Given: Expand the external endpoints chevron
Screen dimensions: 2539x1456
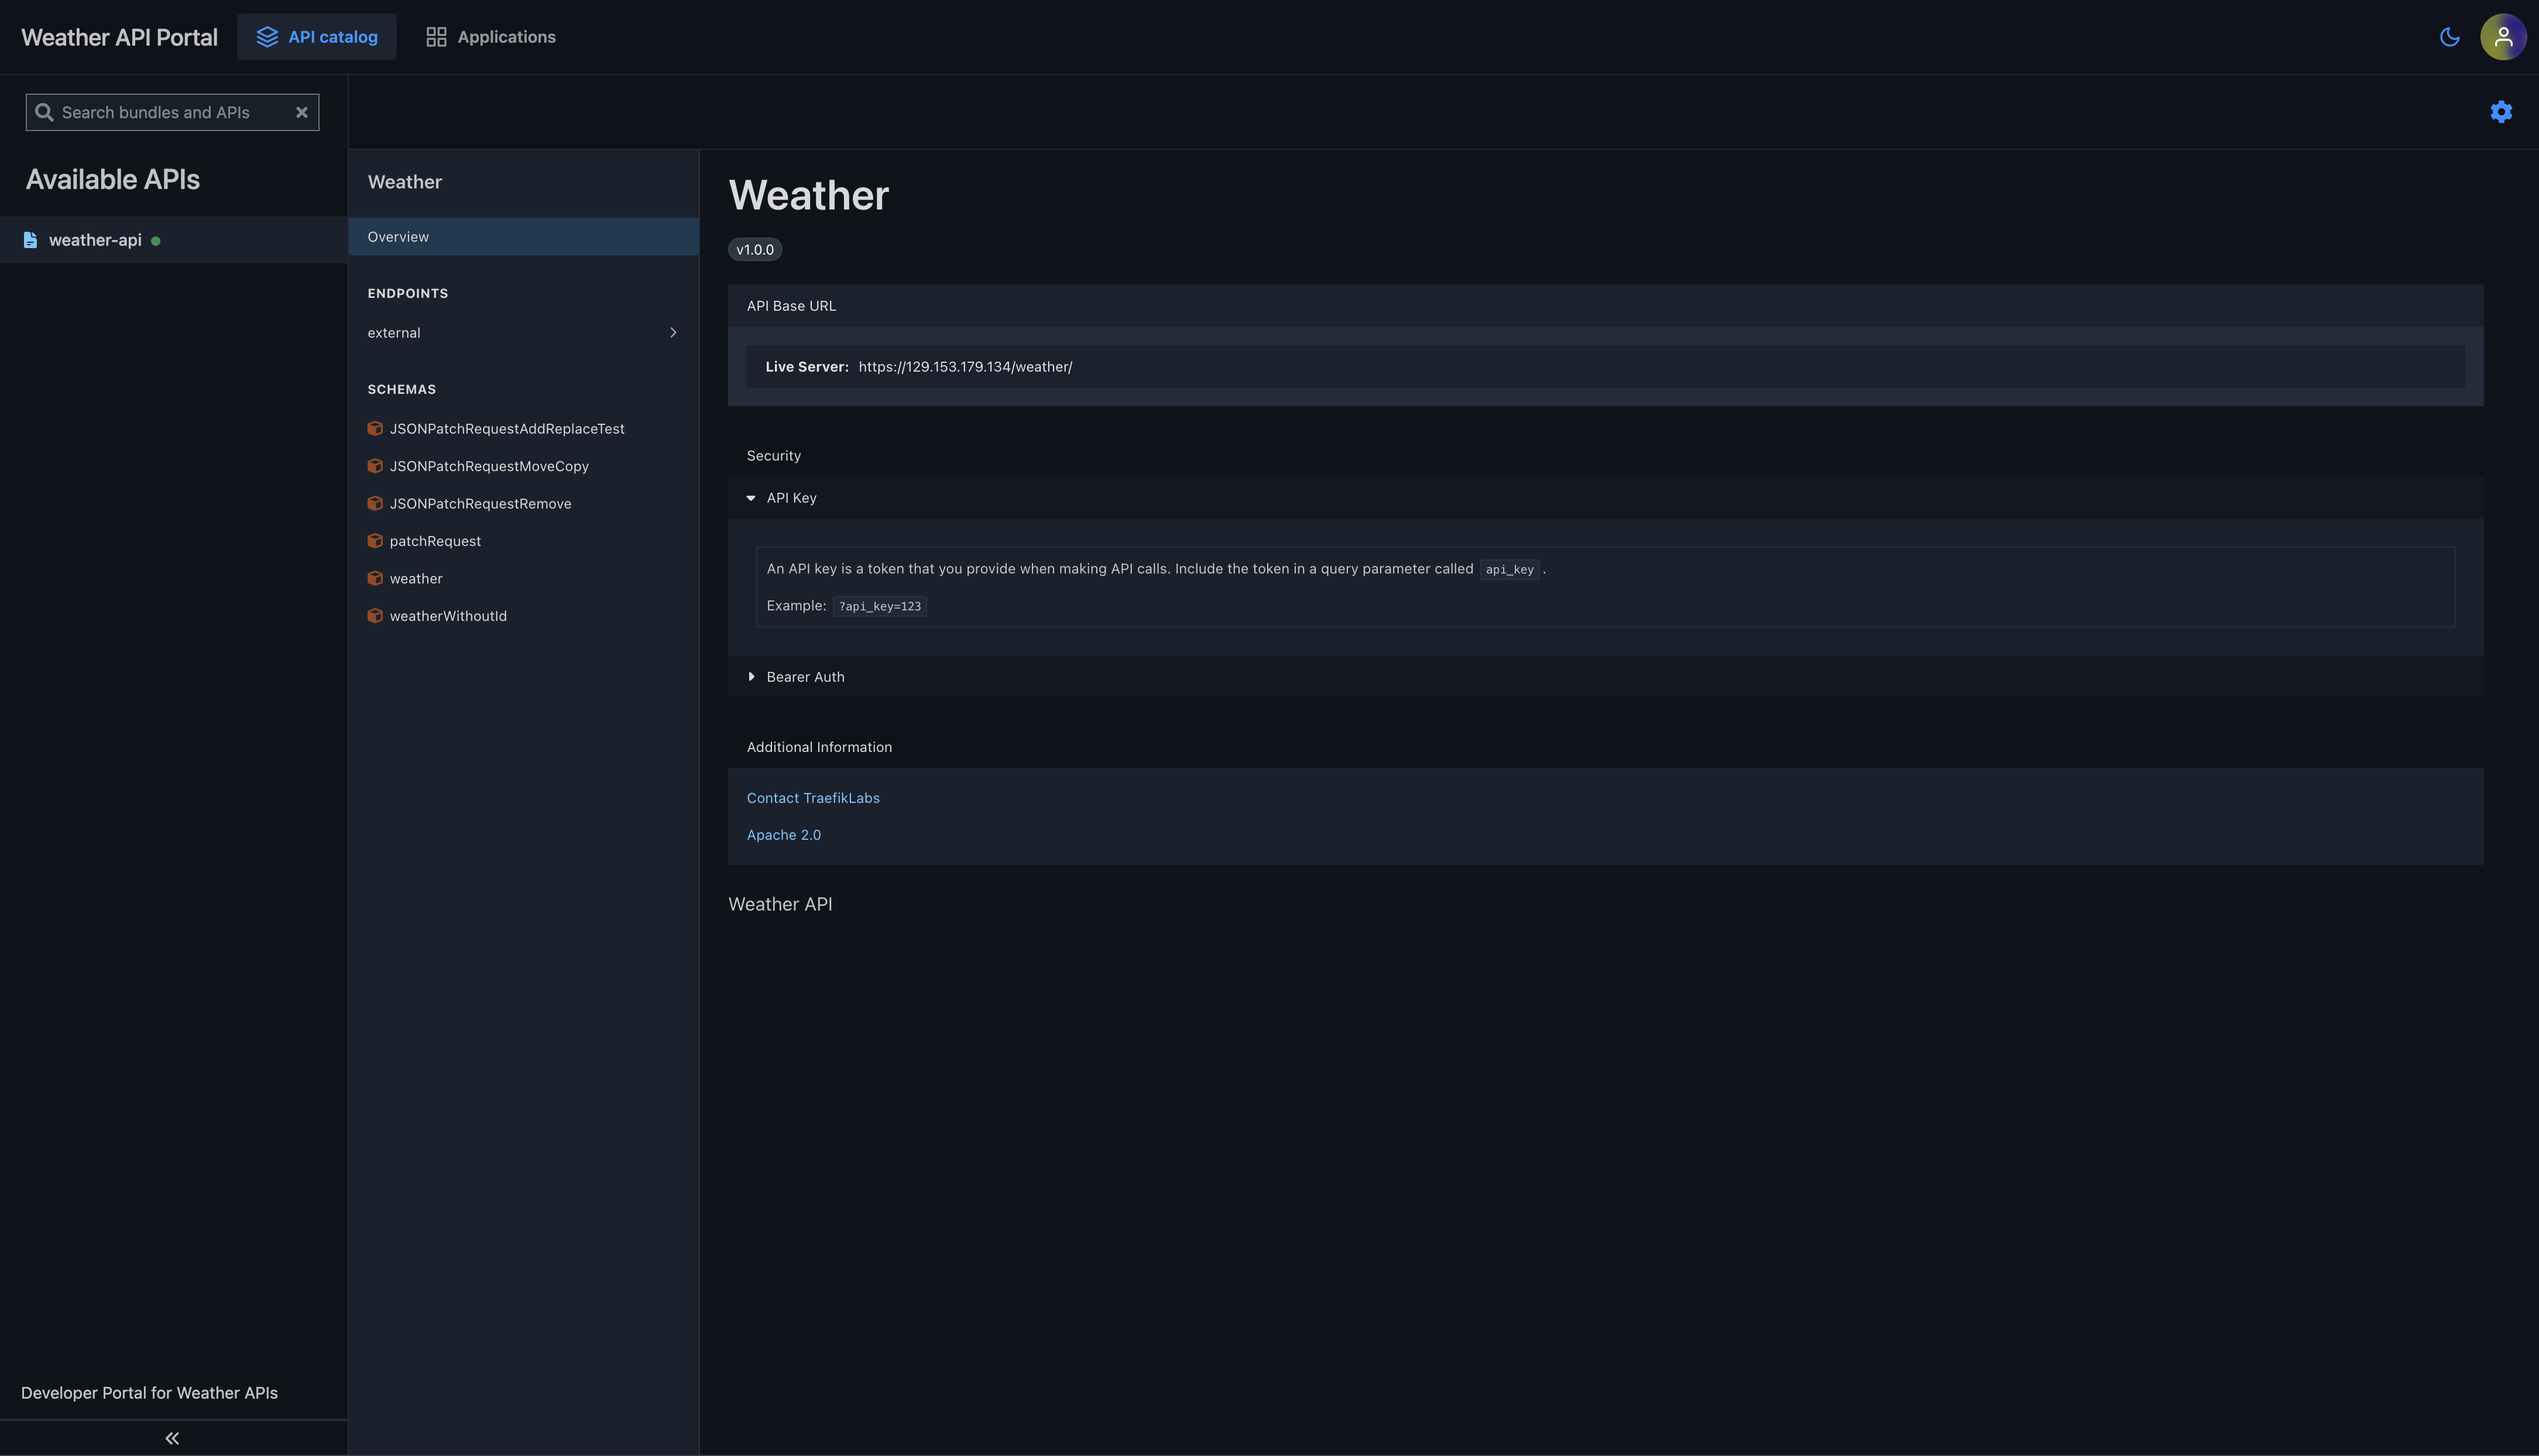Looking at the screenshot, I should pos(673,333).
